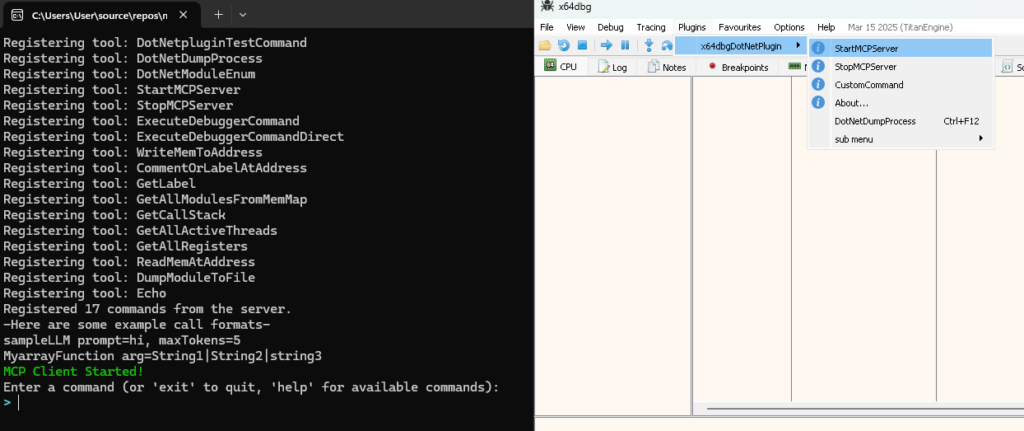1024x431 pixels.
Task: Open the Debug menu
Action: [610, 27]
